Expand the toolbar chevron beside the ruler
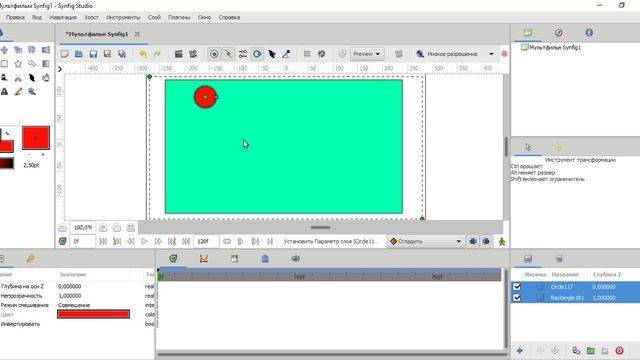Image resolution: width=640 pixels, height=360 pixels. pyautogui.click(x=60, y=69)
